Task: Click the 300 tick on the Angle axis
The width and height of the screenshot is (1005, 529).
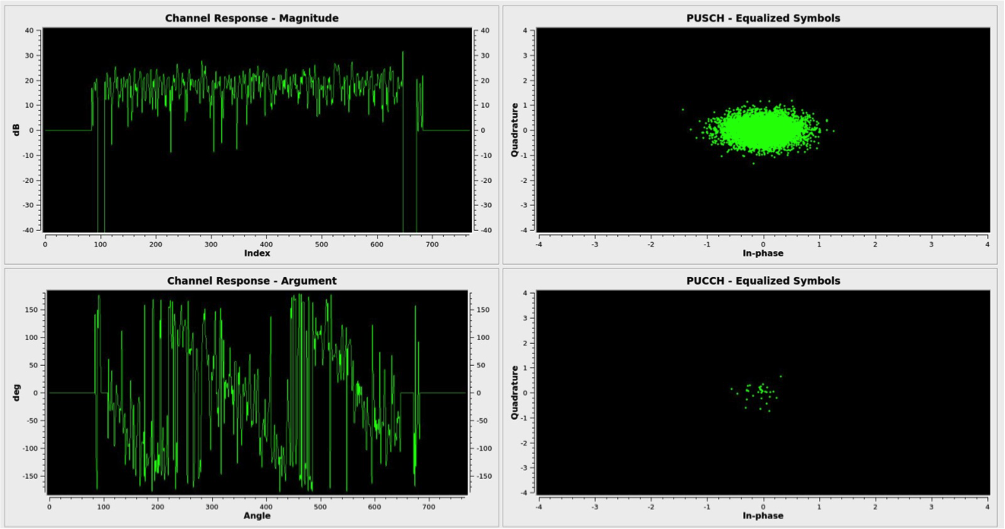Action: click(x=212, y=507)
